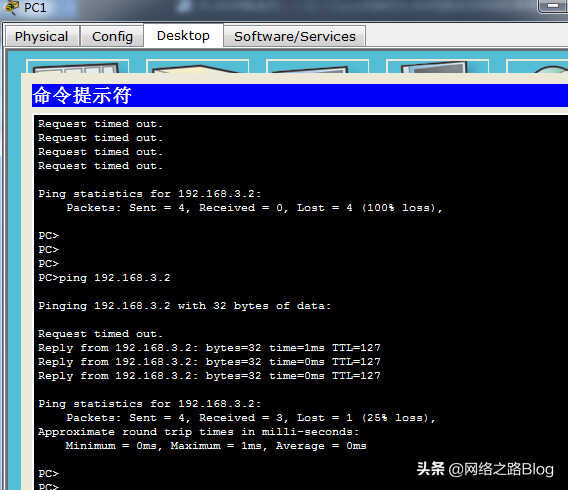
Task: Select the Desktop tab
Action: pos(183,35)
